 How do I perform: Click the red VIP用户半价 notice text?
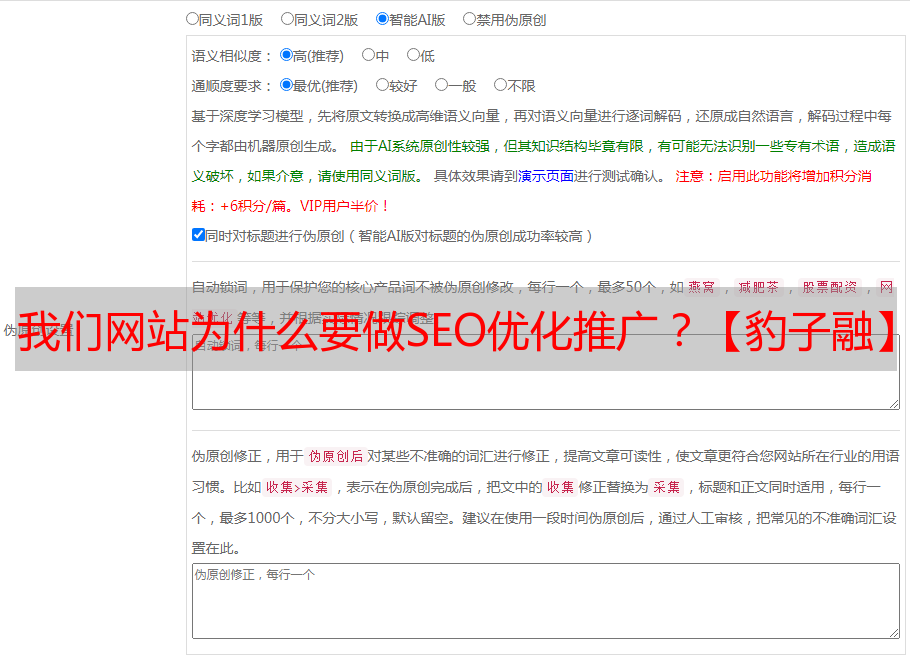click(x=344, y=206)
